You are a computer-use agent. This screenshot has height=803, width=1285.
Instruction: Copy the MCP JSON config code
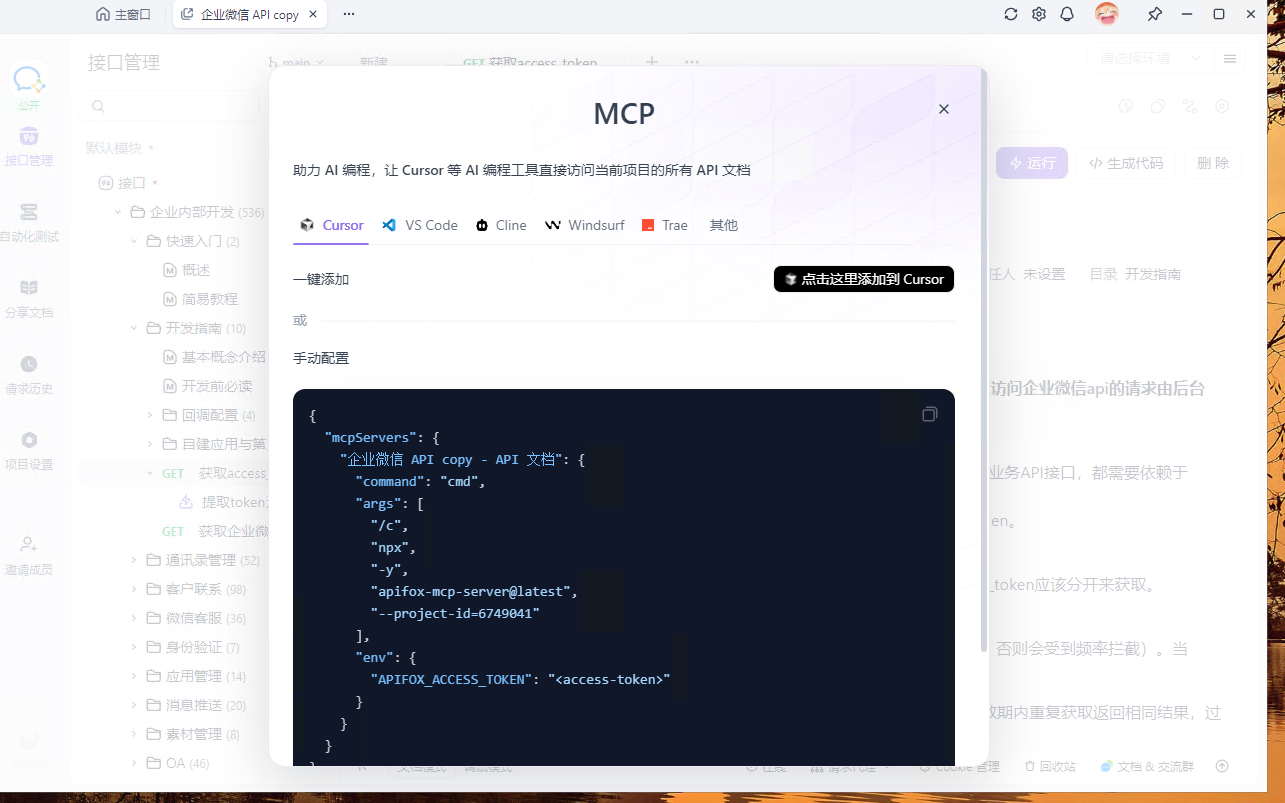click(929, 414)
